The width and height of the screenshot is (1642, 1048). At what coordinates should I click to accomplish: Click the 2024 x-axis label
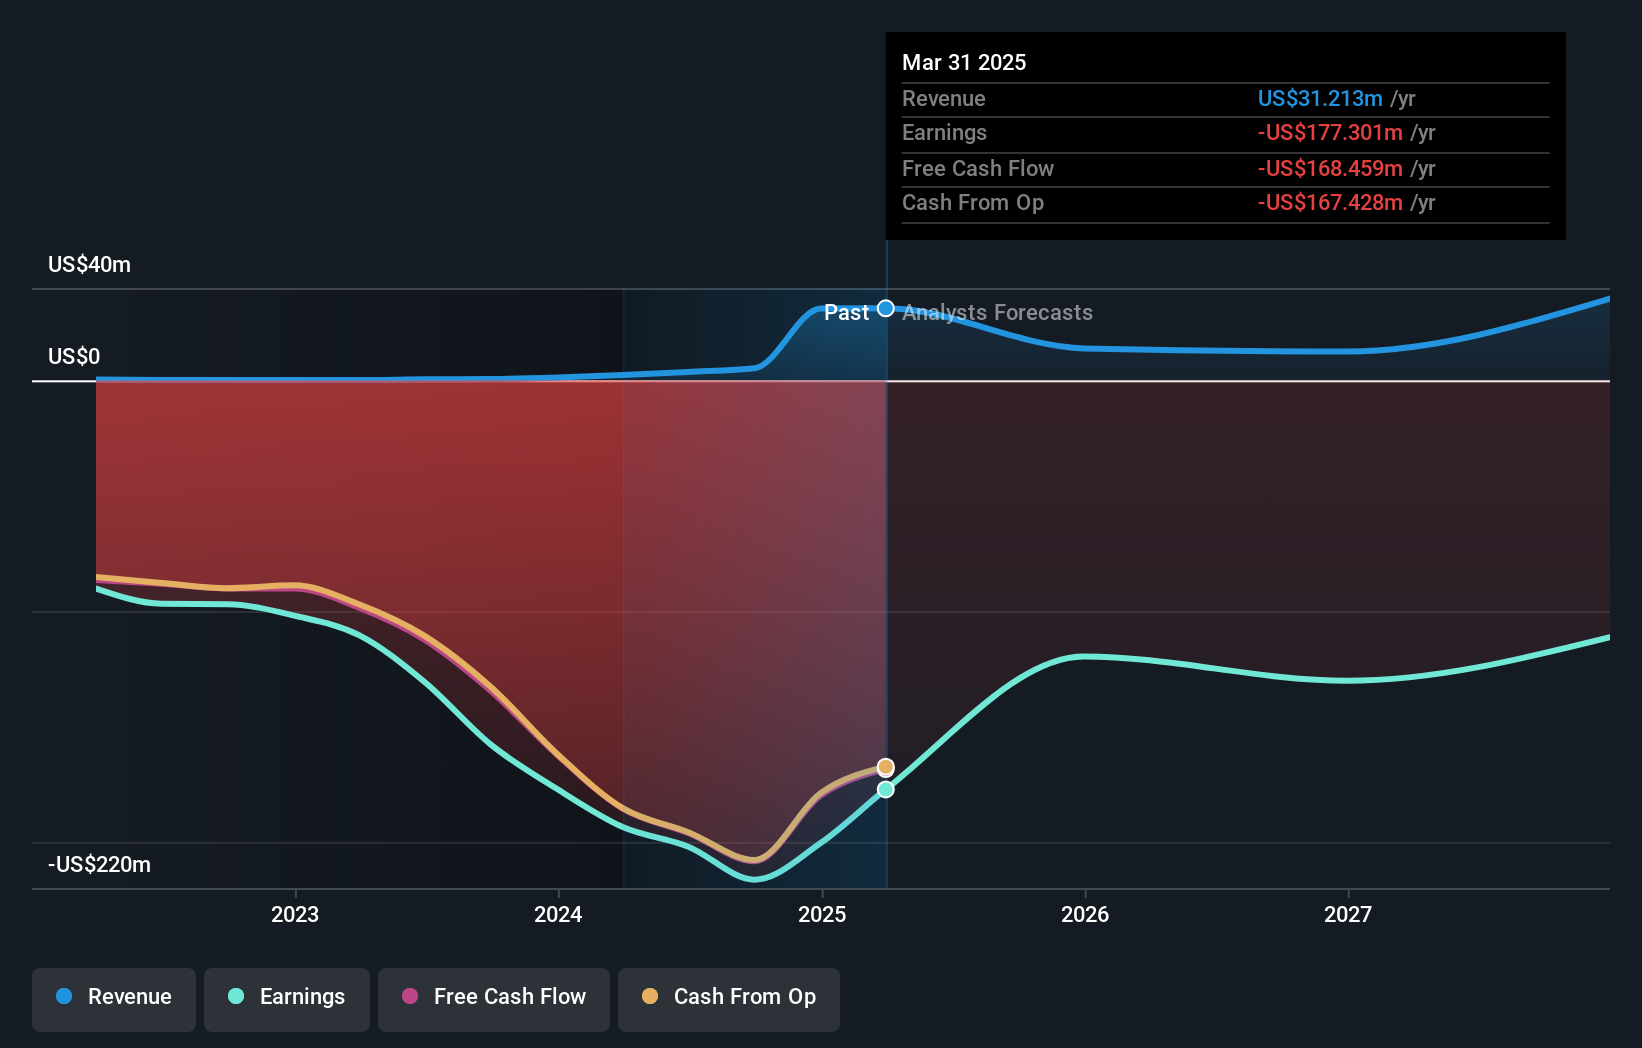pyautogui.click(x=558, y=914)
